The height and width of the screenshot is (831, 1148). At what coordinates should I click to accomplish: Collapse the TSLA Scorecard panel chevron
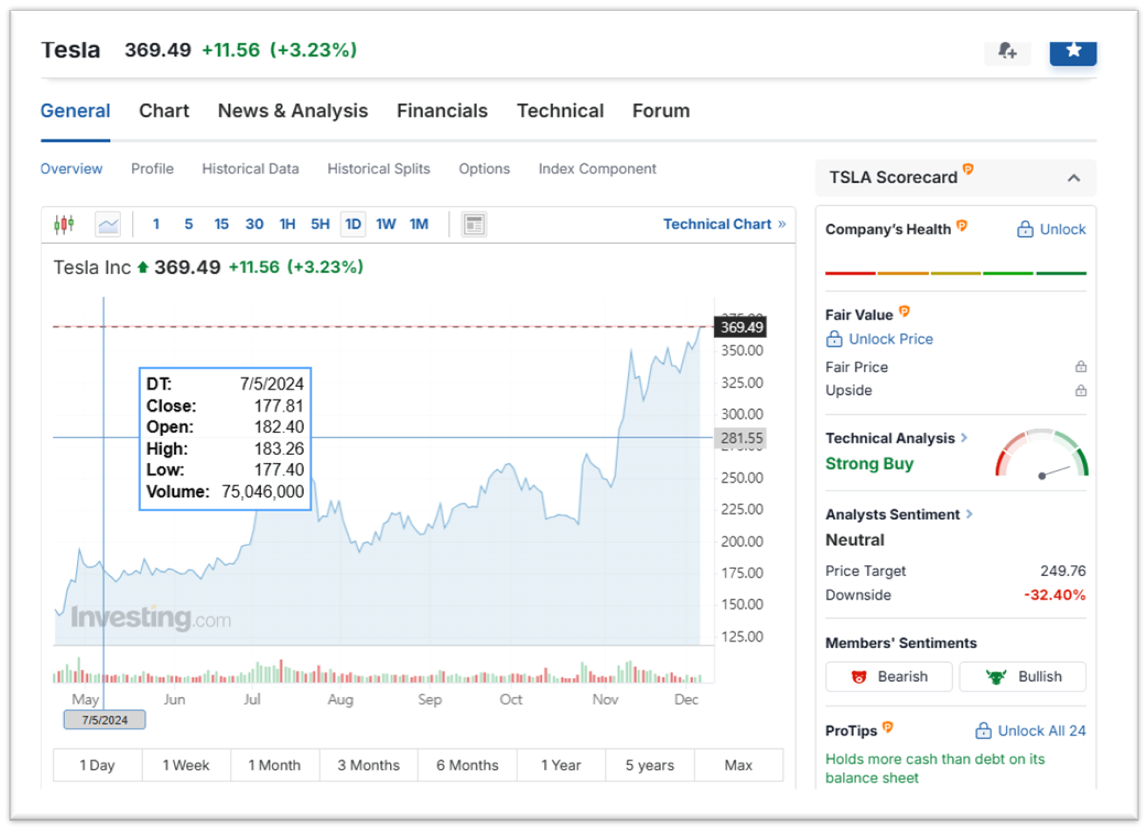[1073, 178]
